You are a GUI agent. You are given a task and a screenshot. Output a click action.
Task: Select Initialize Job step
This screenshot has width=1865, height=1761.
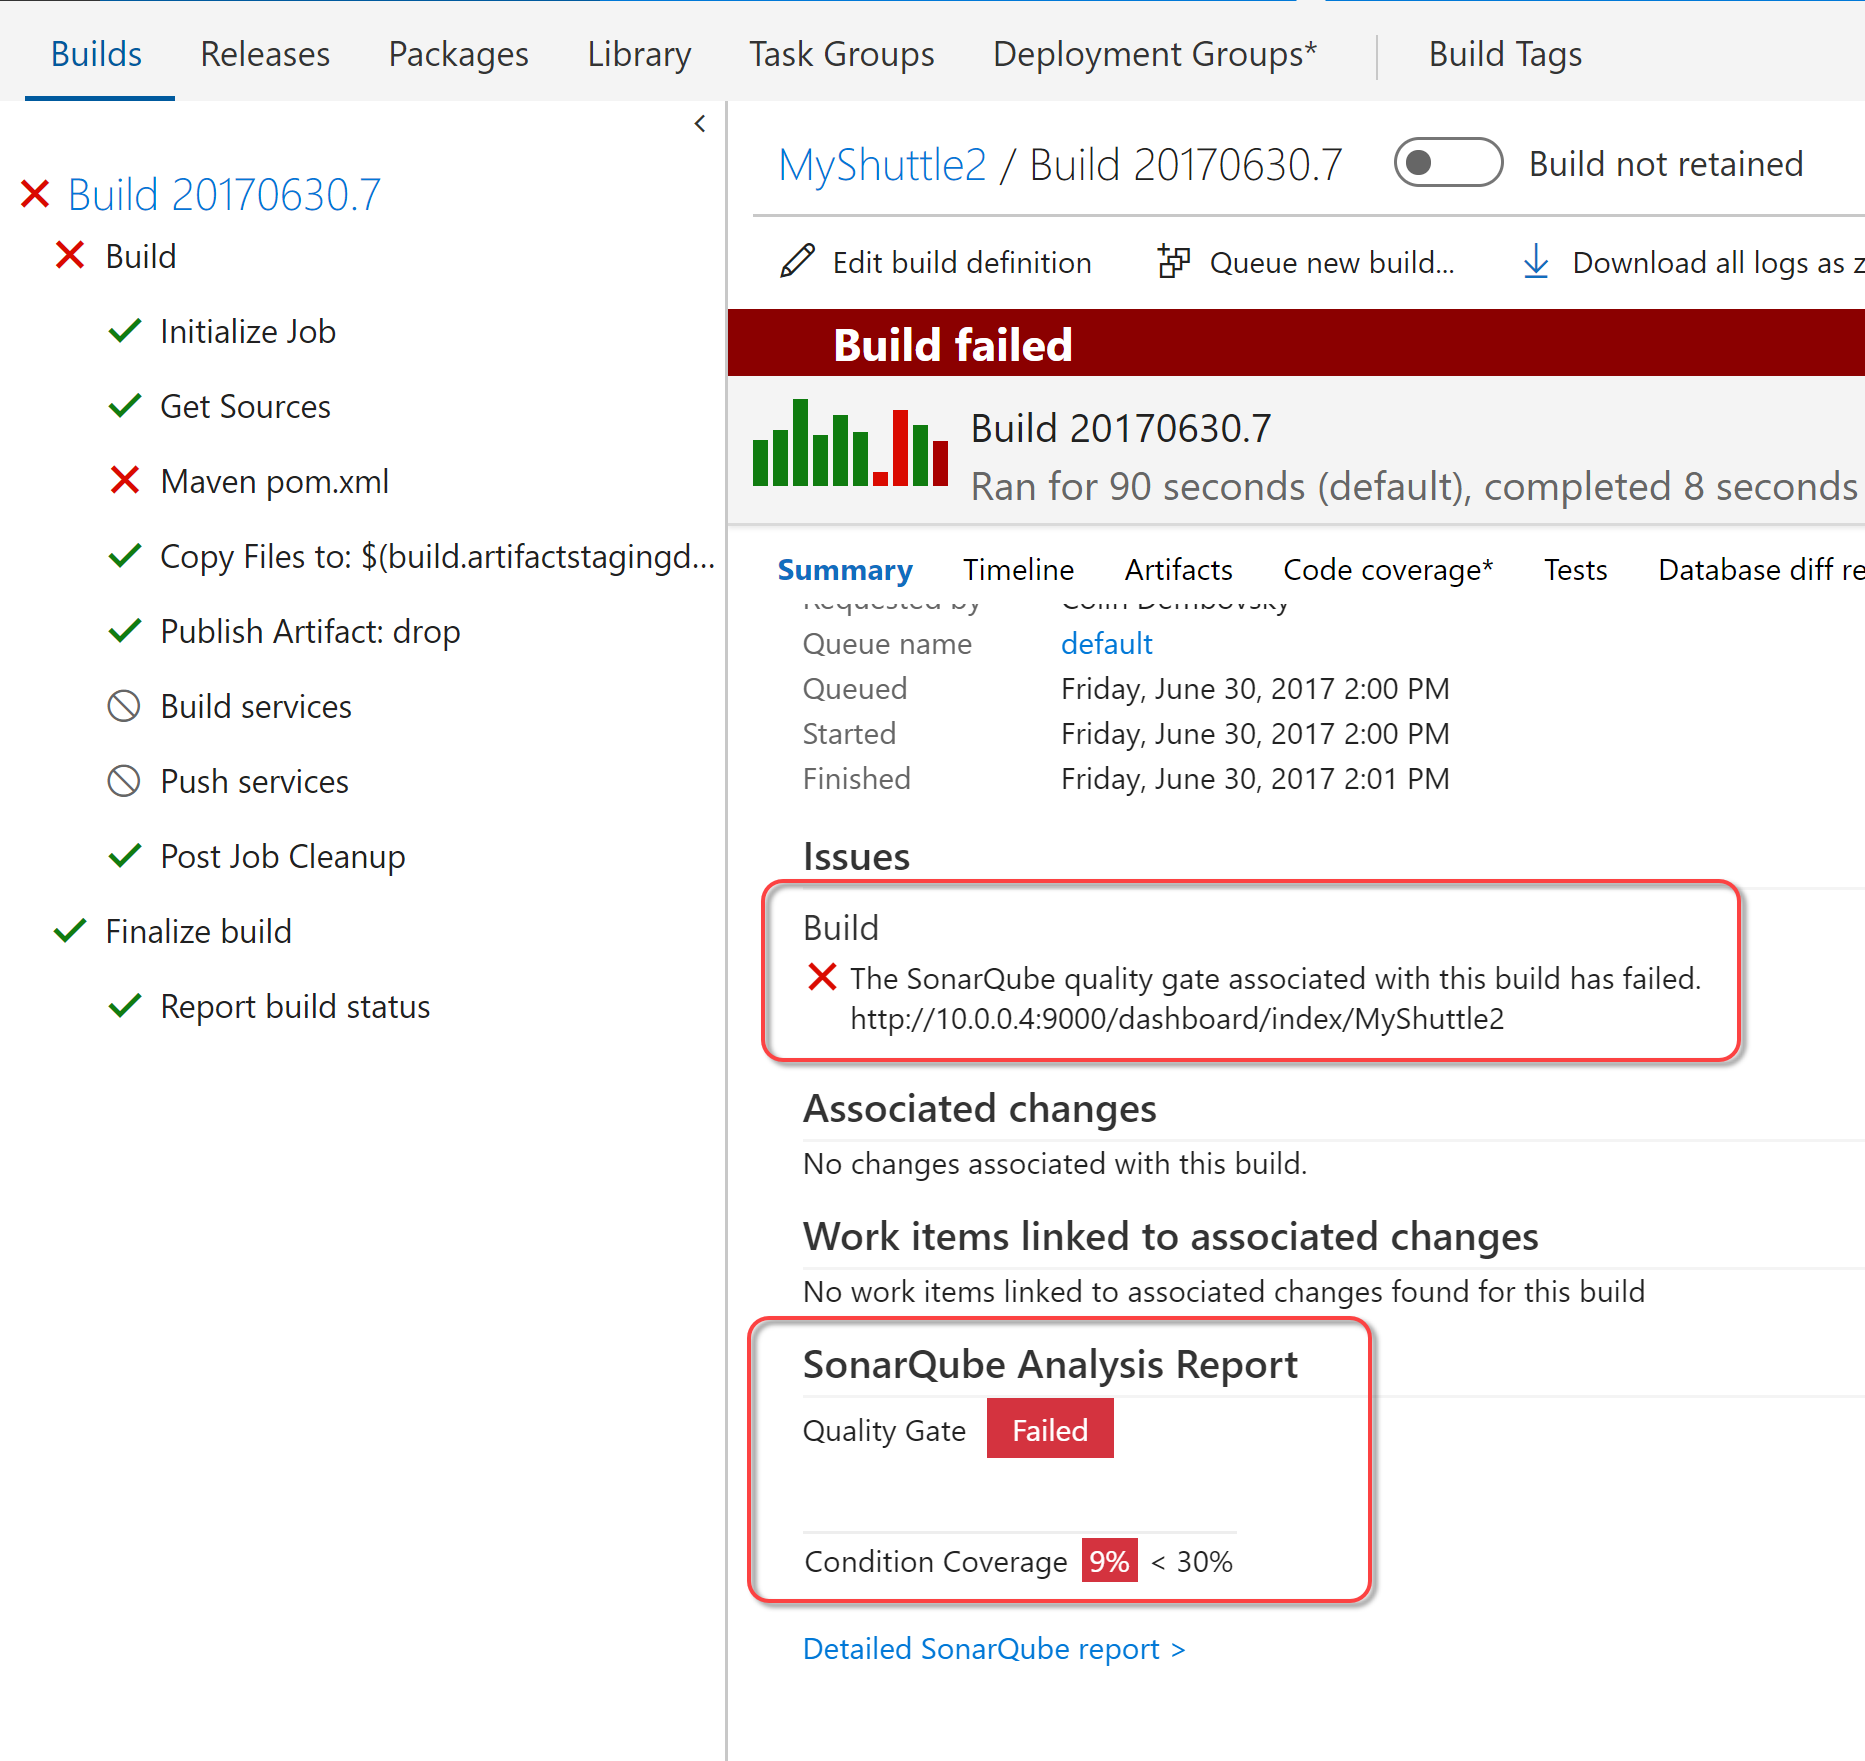tap(248, 332)
